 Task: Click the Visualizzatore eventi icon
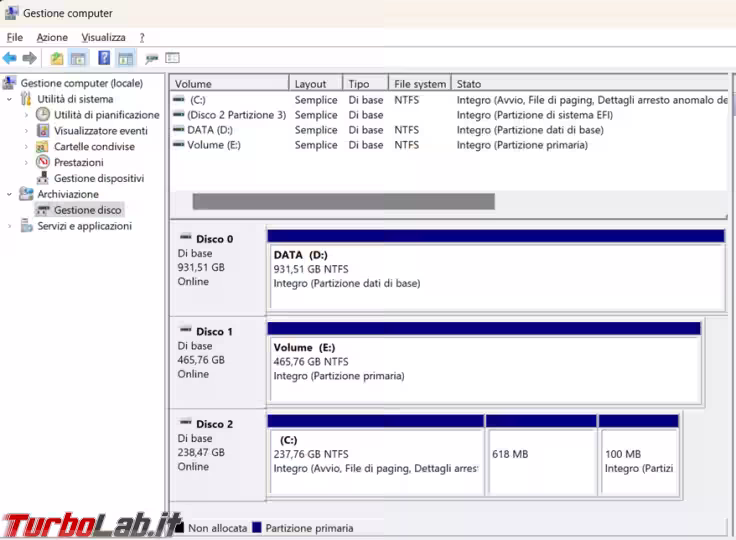[43, 130]
